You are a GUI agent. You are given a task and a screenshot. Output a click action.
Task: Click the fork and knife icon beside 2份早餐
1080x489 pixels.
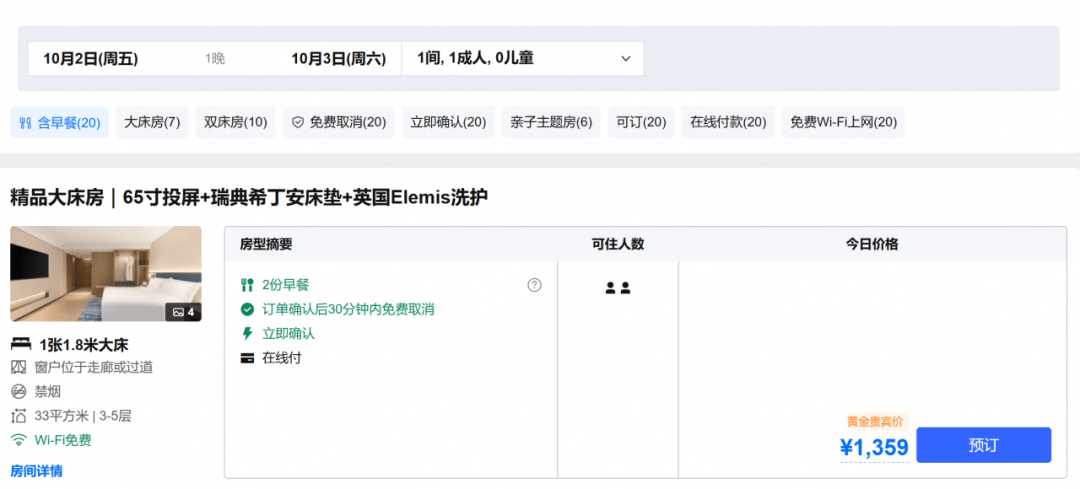click(x=247, y=284)
